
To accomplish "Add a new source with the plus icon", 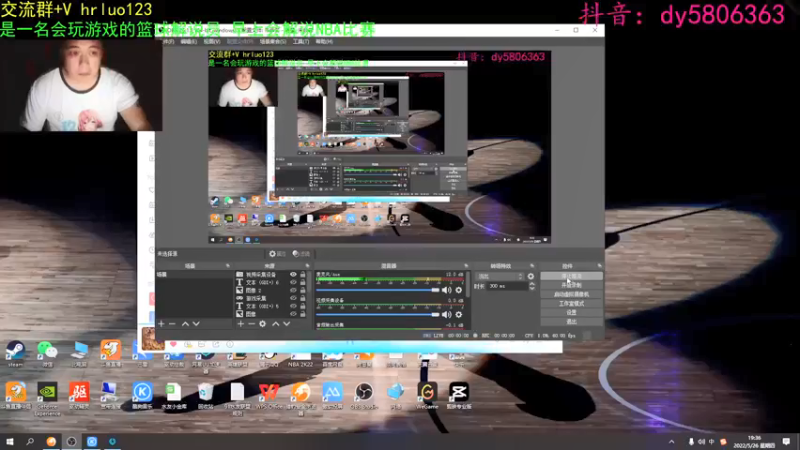I will click(x=240, y=324).
